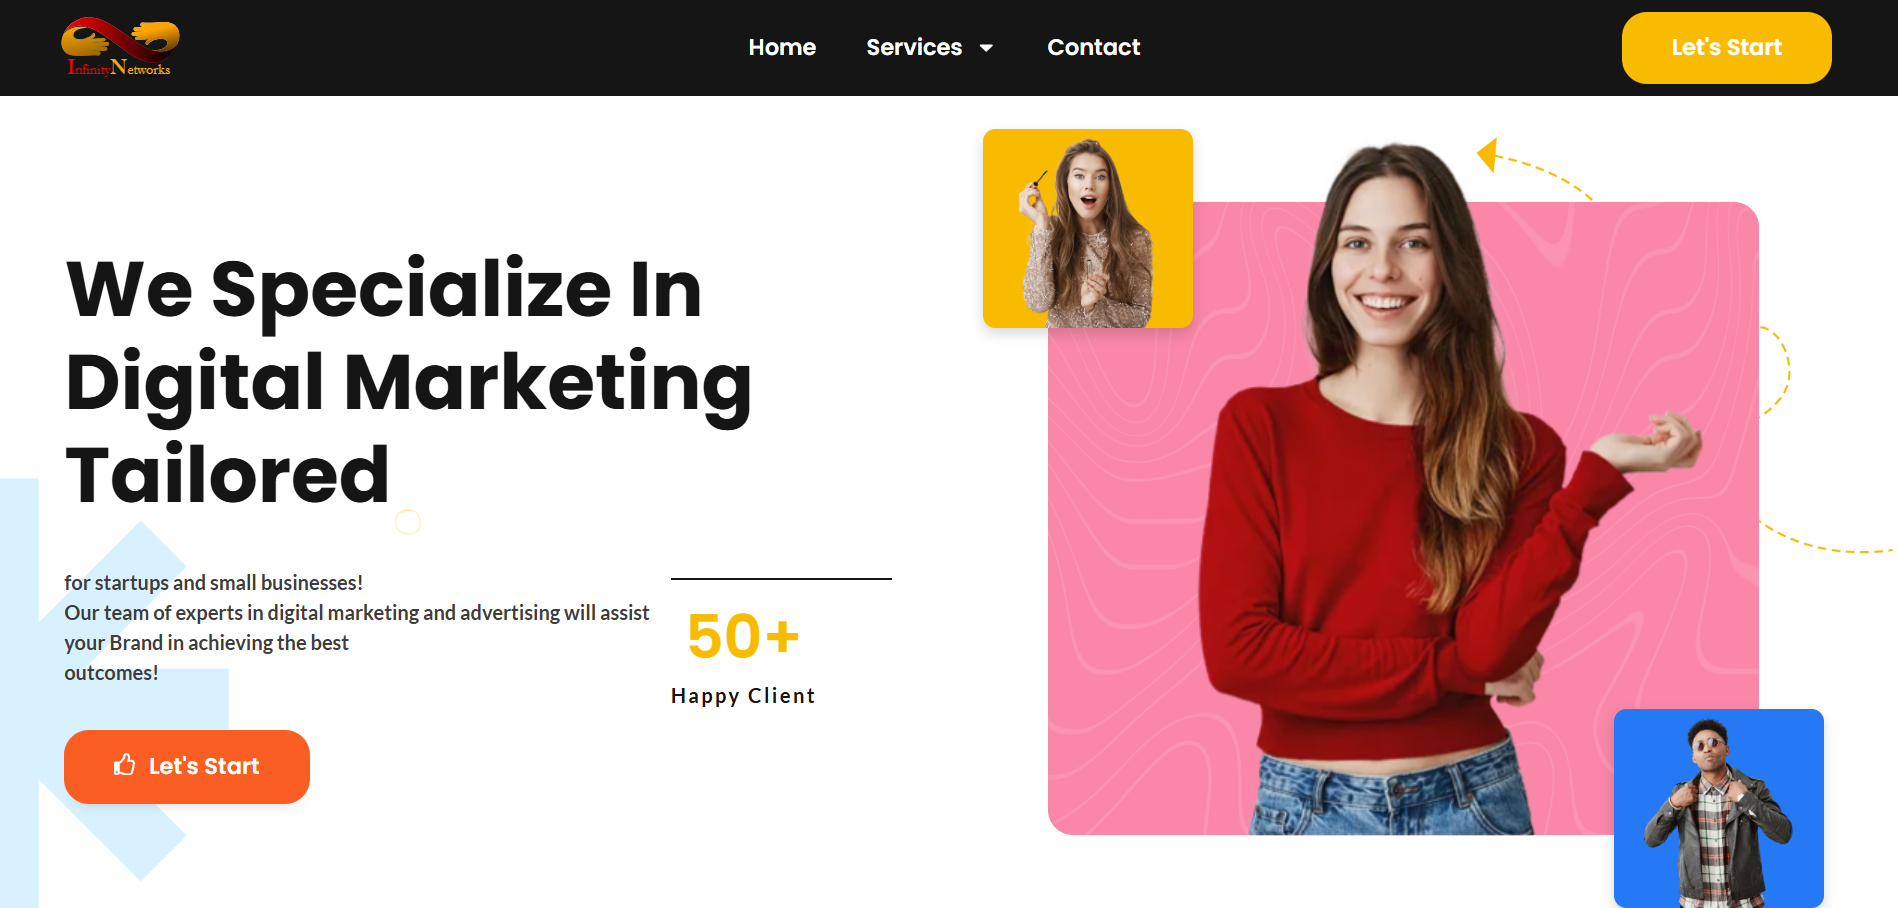Click the 50+ counter number
The width and height of the screenshot is (1898, 908).
(x=743, y=636)
